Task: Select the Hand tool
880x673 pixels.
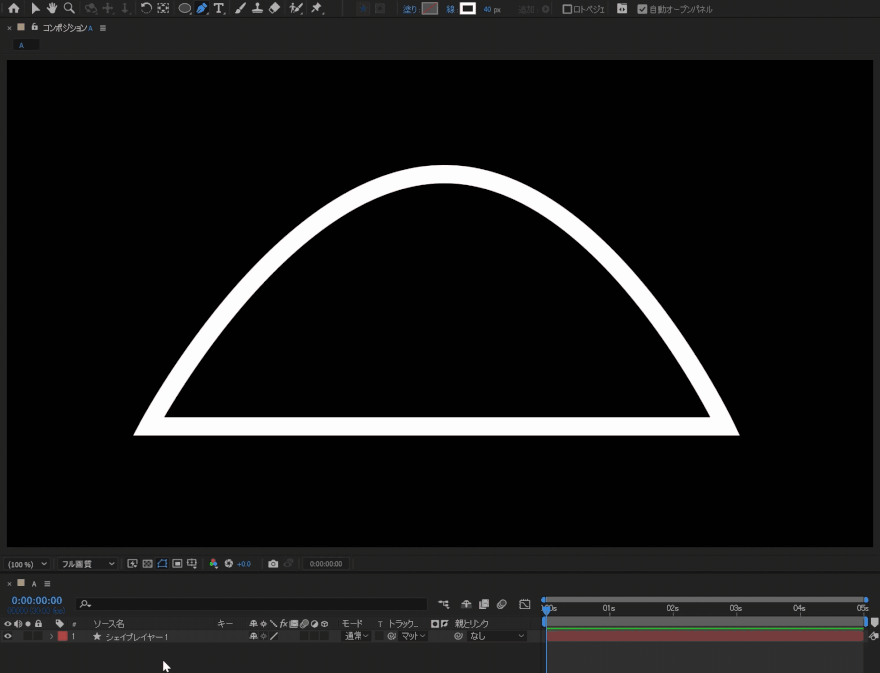Action: 52,8
